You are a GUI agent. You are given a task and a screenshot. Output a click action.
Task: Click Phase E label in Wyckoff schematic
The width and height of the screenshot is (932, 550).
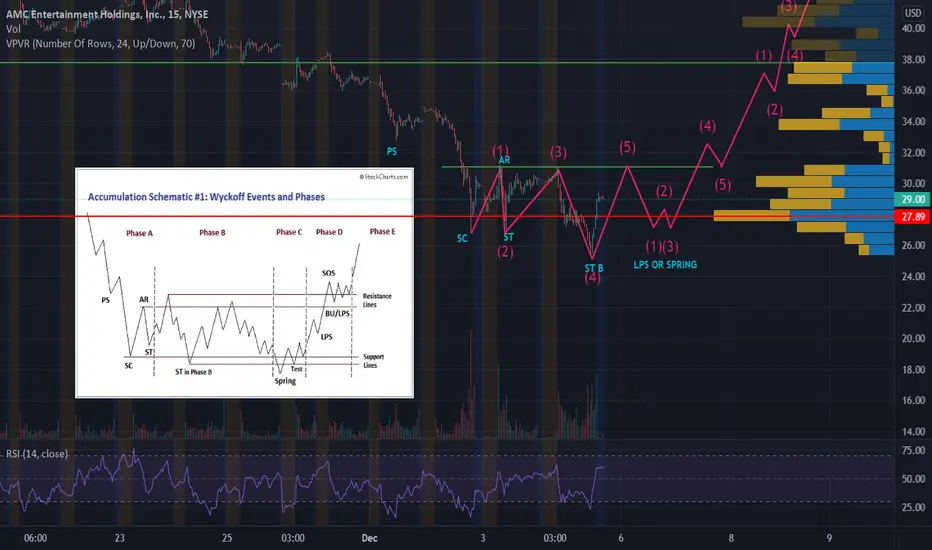pos(382,231)
